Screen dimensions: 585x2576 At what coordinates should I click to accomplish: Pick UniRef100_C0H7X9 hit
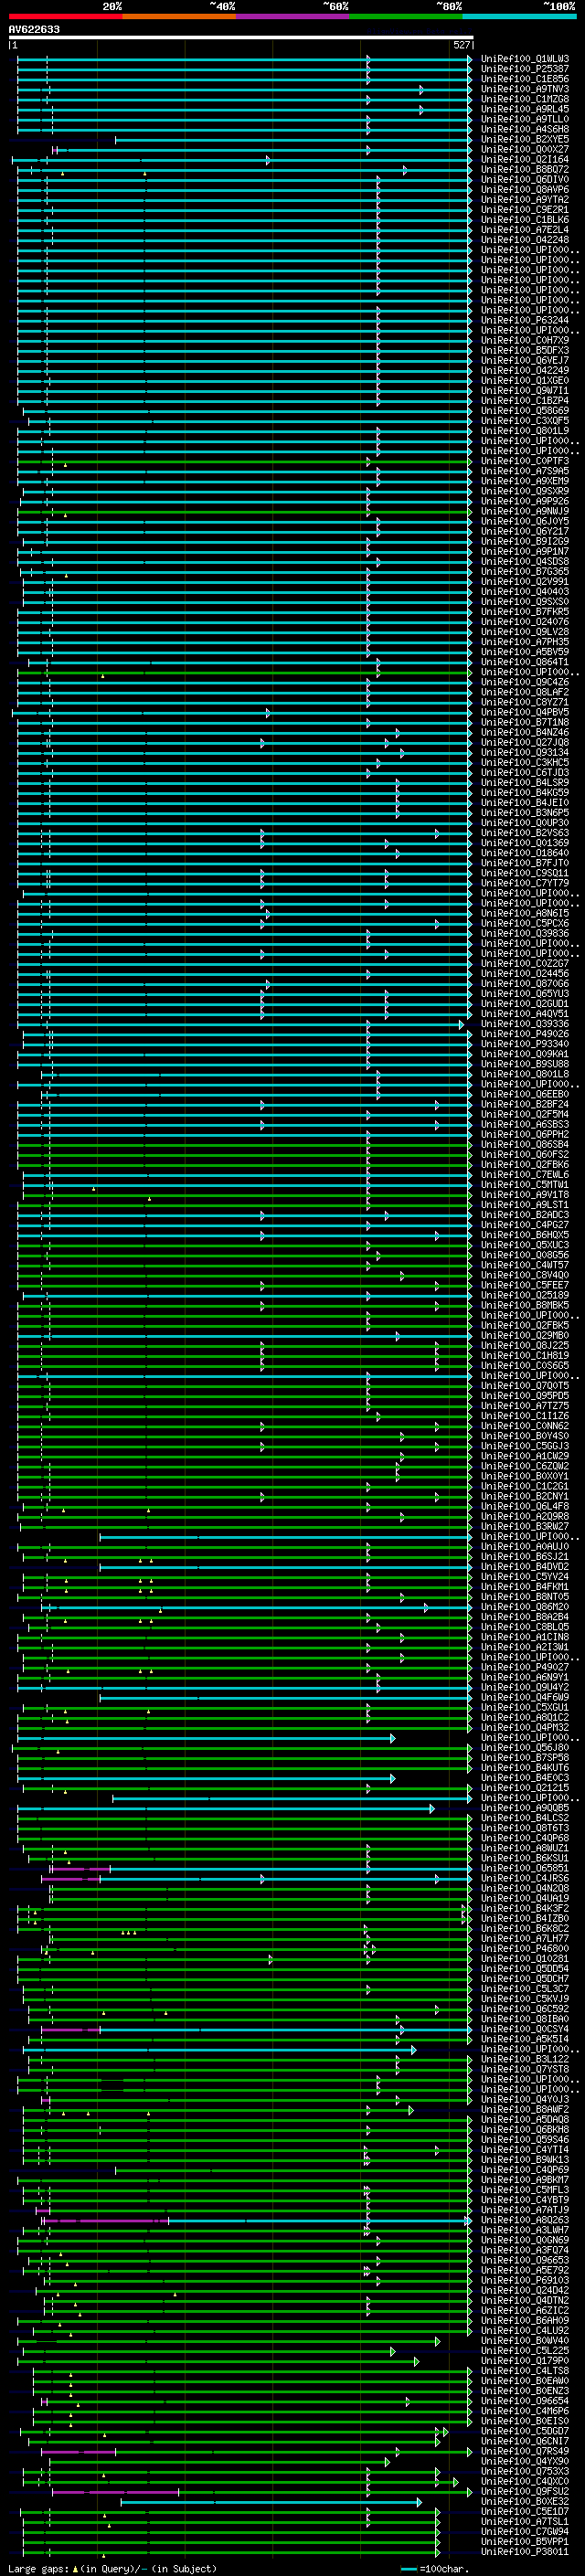click(x=525, y=340)
